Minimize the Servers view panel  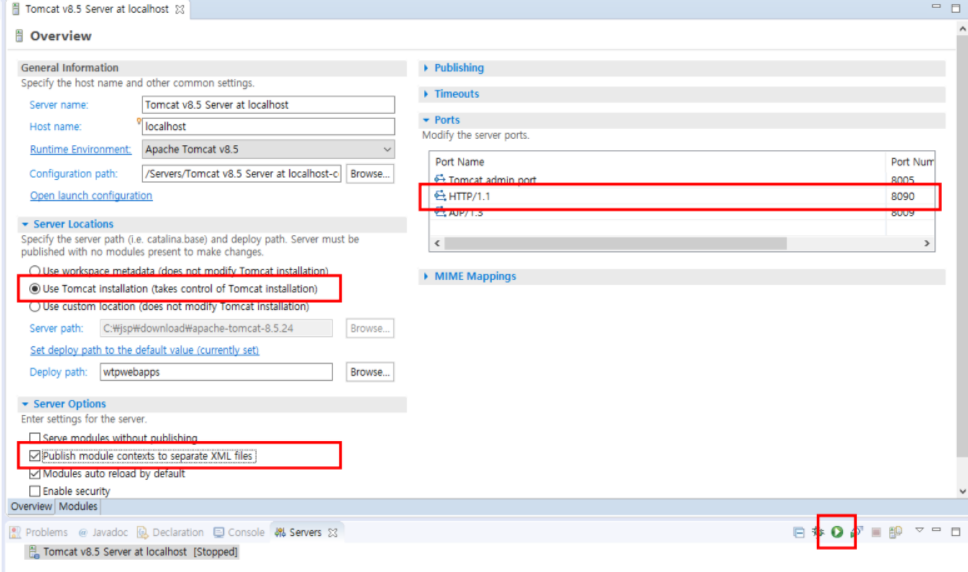pos(937,530)
